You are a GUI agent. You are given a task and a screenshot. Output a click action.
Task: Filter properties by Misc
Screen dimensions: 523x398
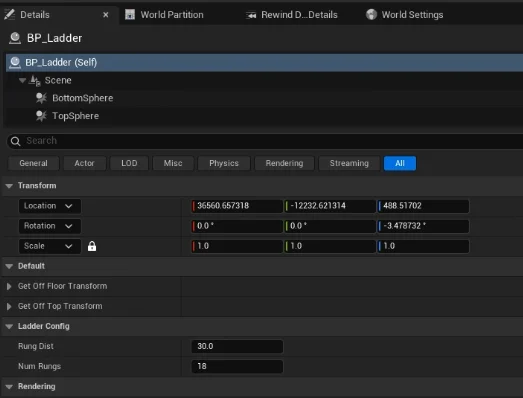point(173,163)
